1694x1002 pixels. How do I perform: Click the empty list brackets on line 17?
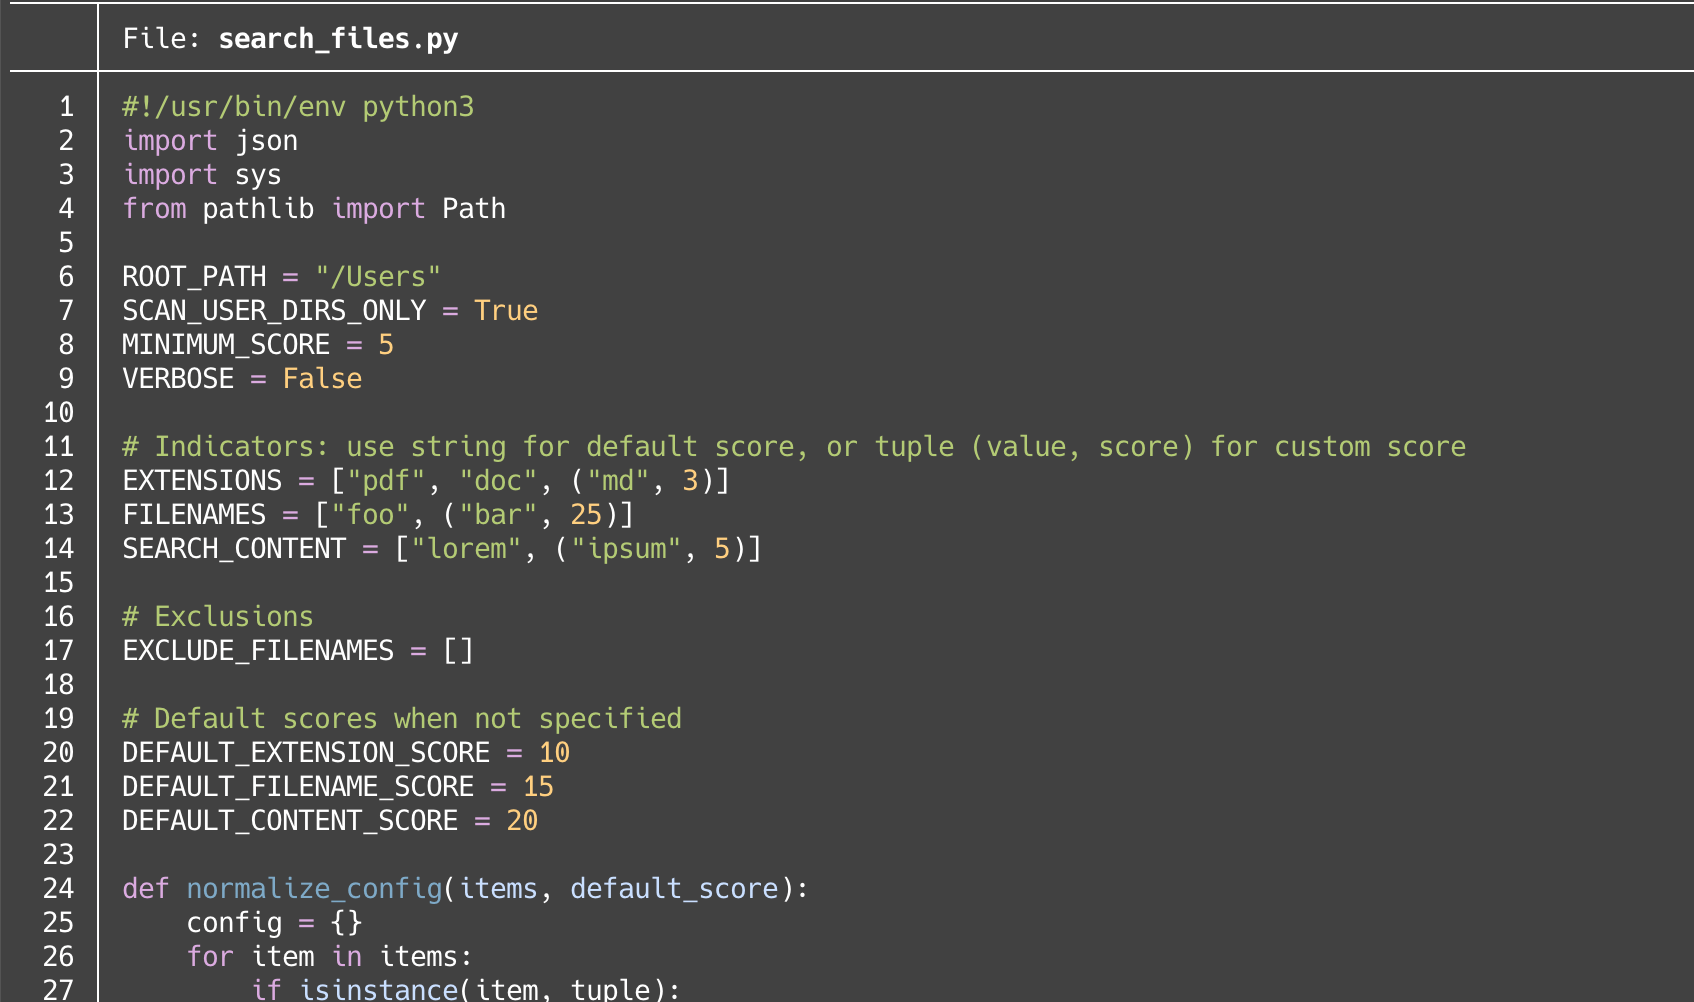[x=458, y=651]
